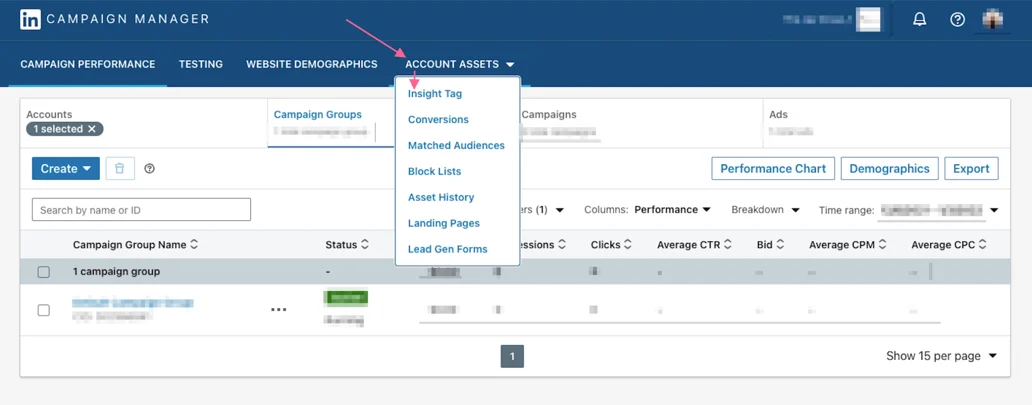
Task: Click the Performance Chart button
Action: pyautogui.click(x=773, y=169)
